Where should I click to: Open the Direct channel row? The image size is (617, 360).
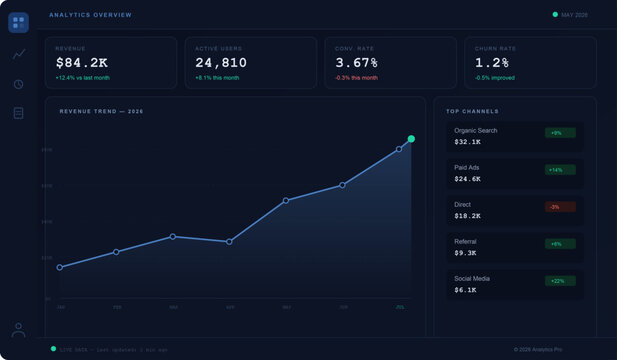coord(515,210)
